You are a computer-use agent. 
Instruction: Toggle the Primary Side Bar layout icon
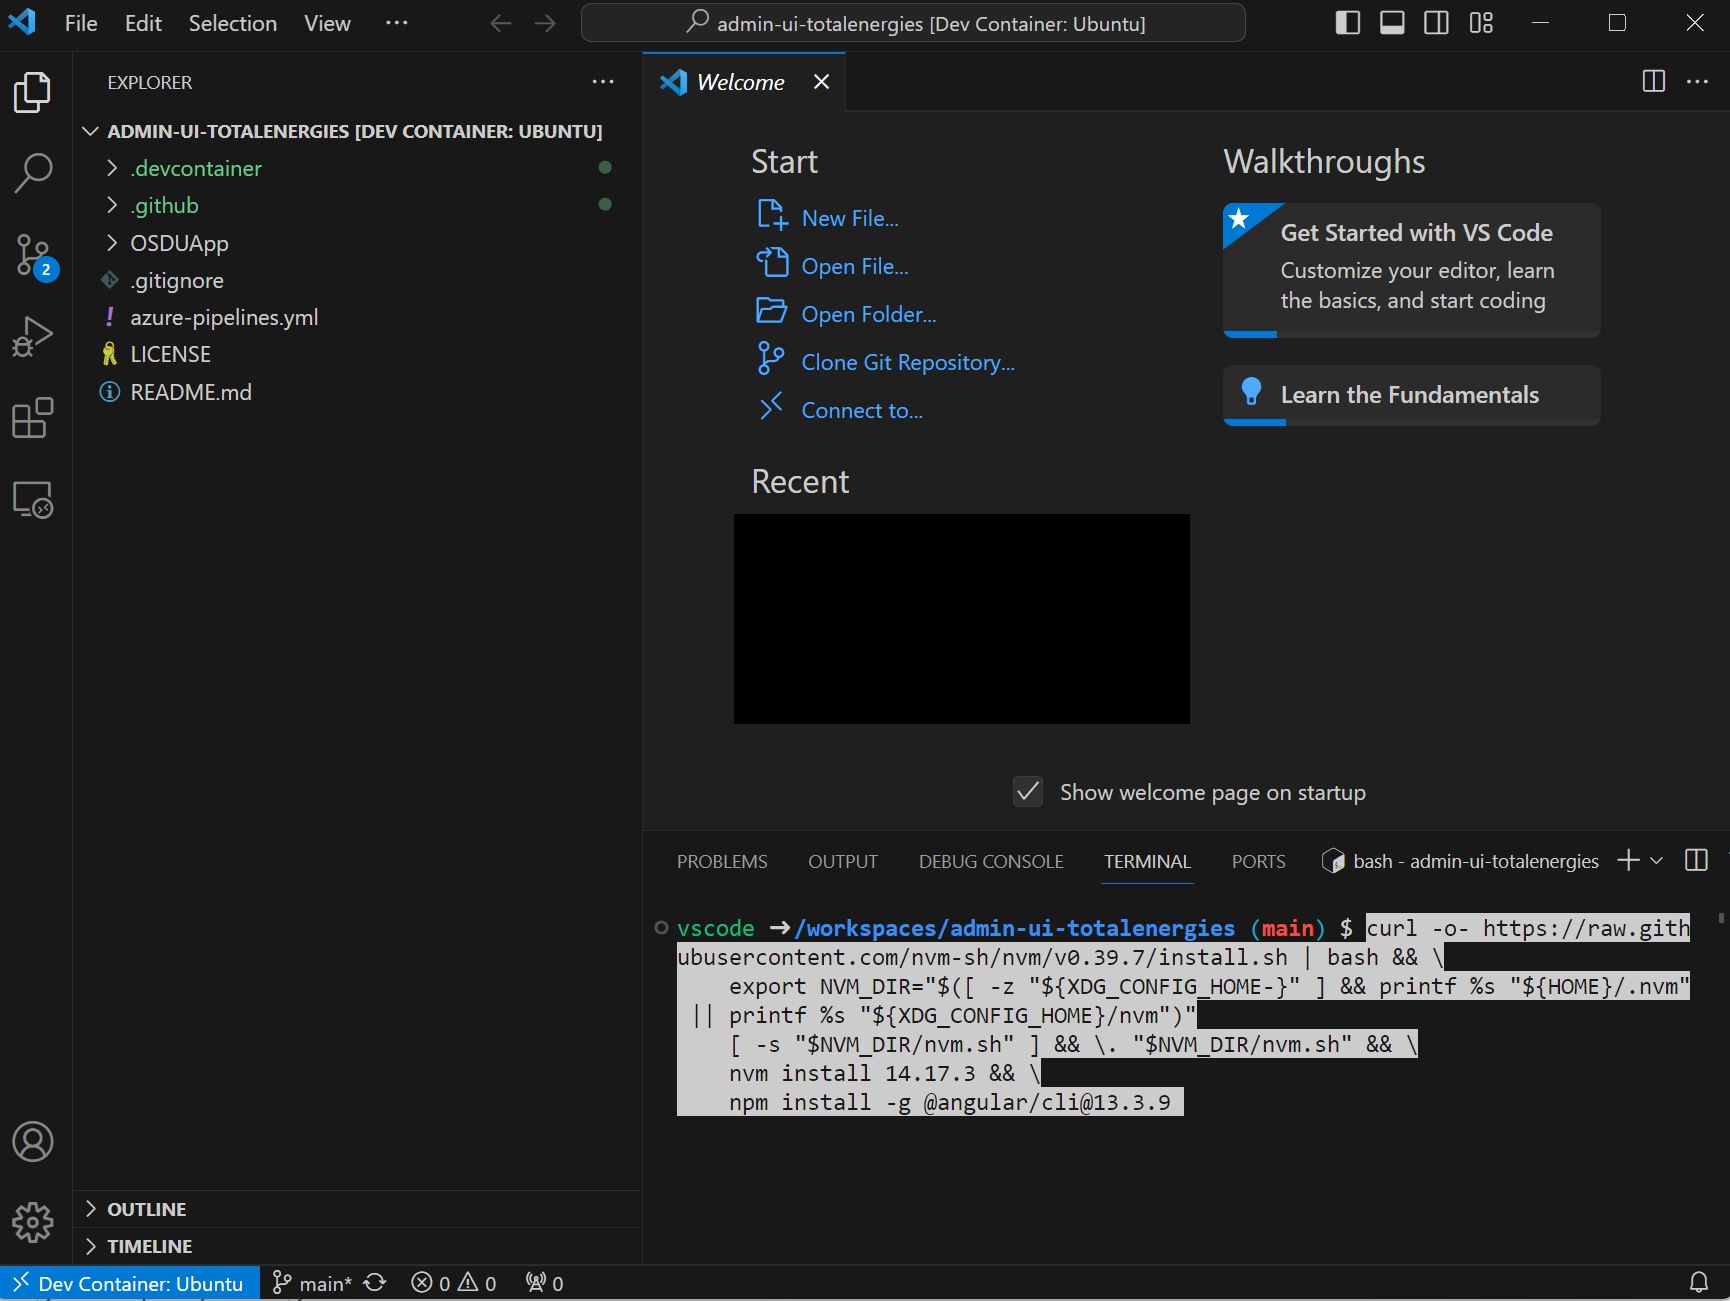[1347, 22]
